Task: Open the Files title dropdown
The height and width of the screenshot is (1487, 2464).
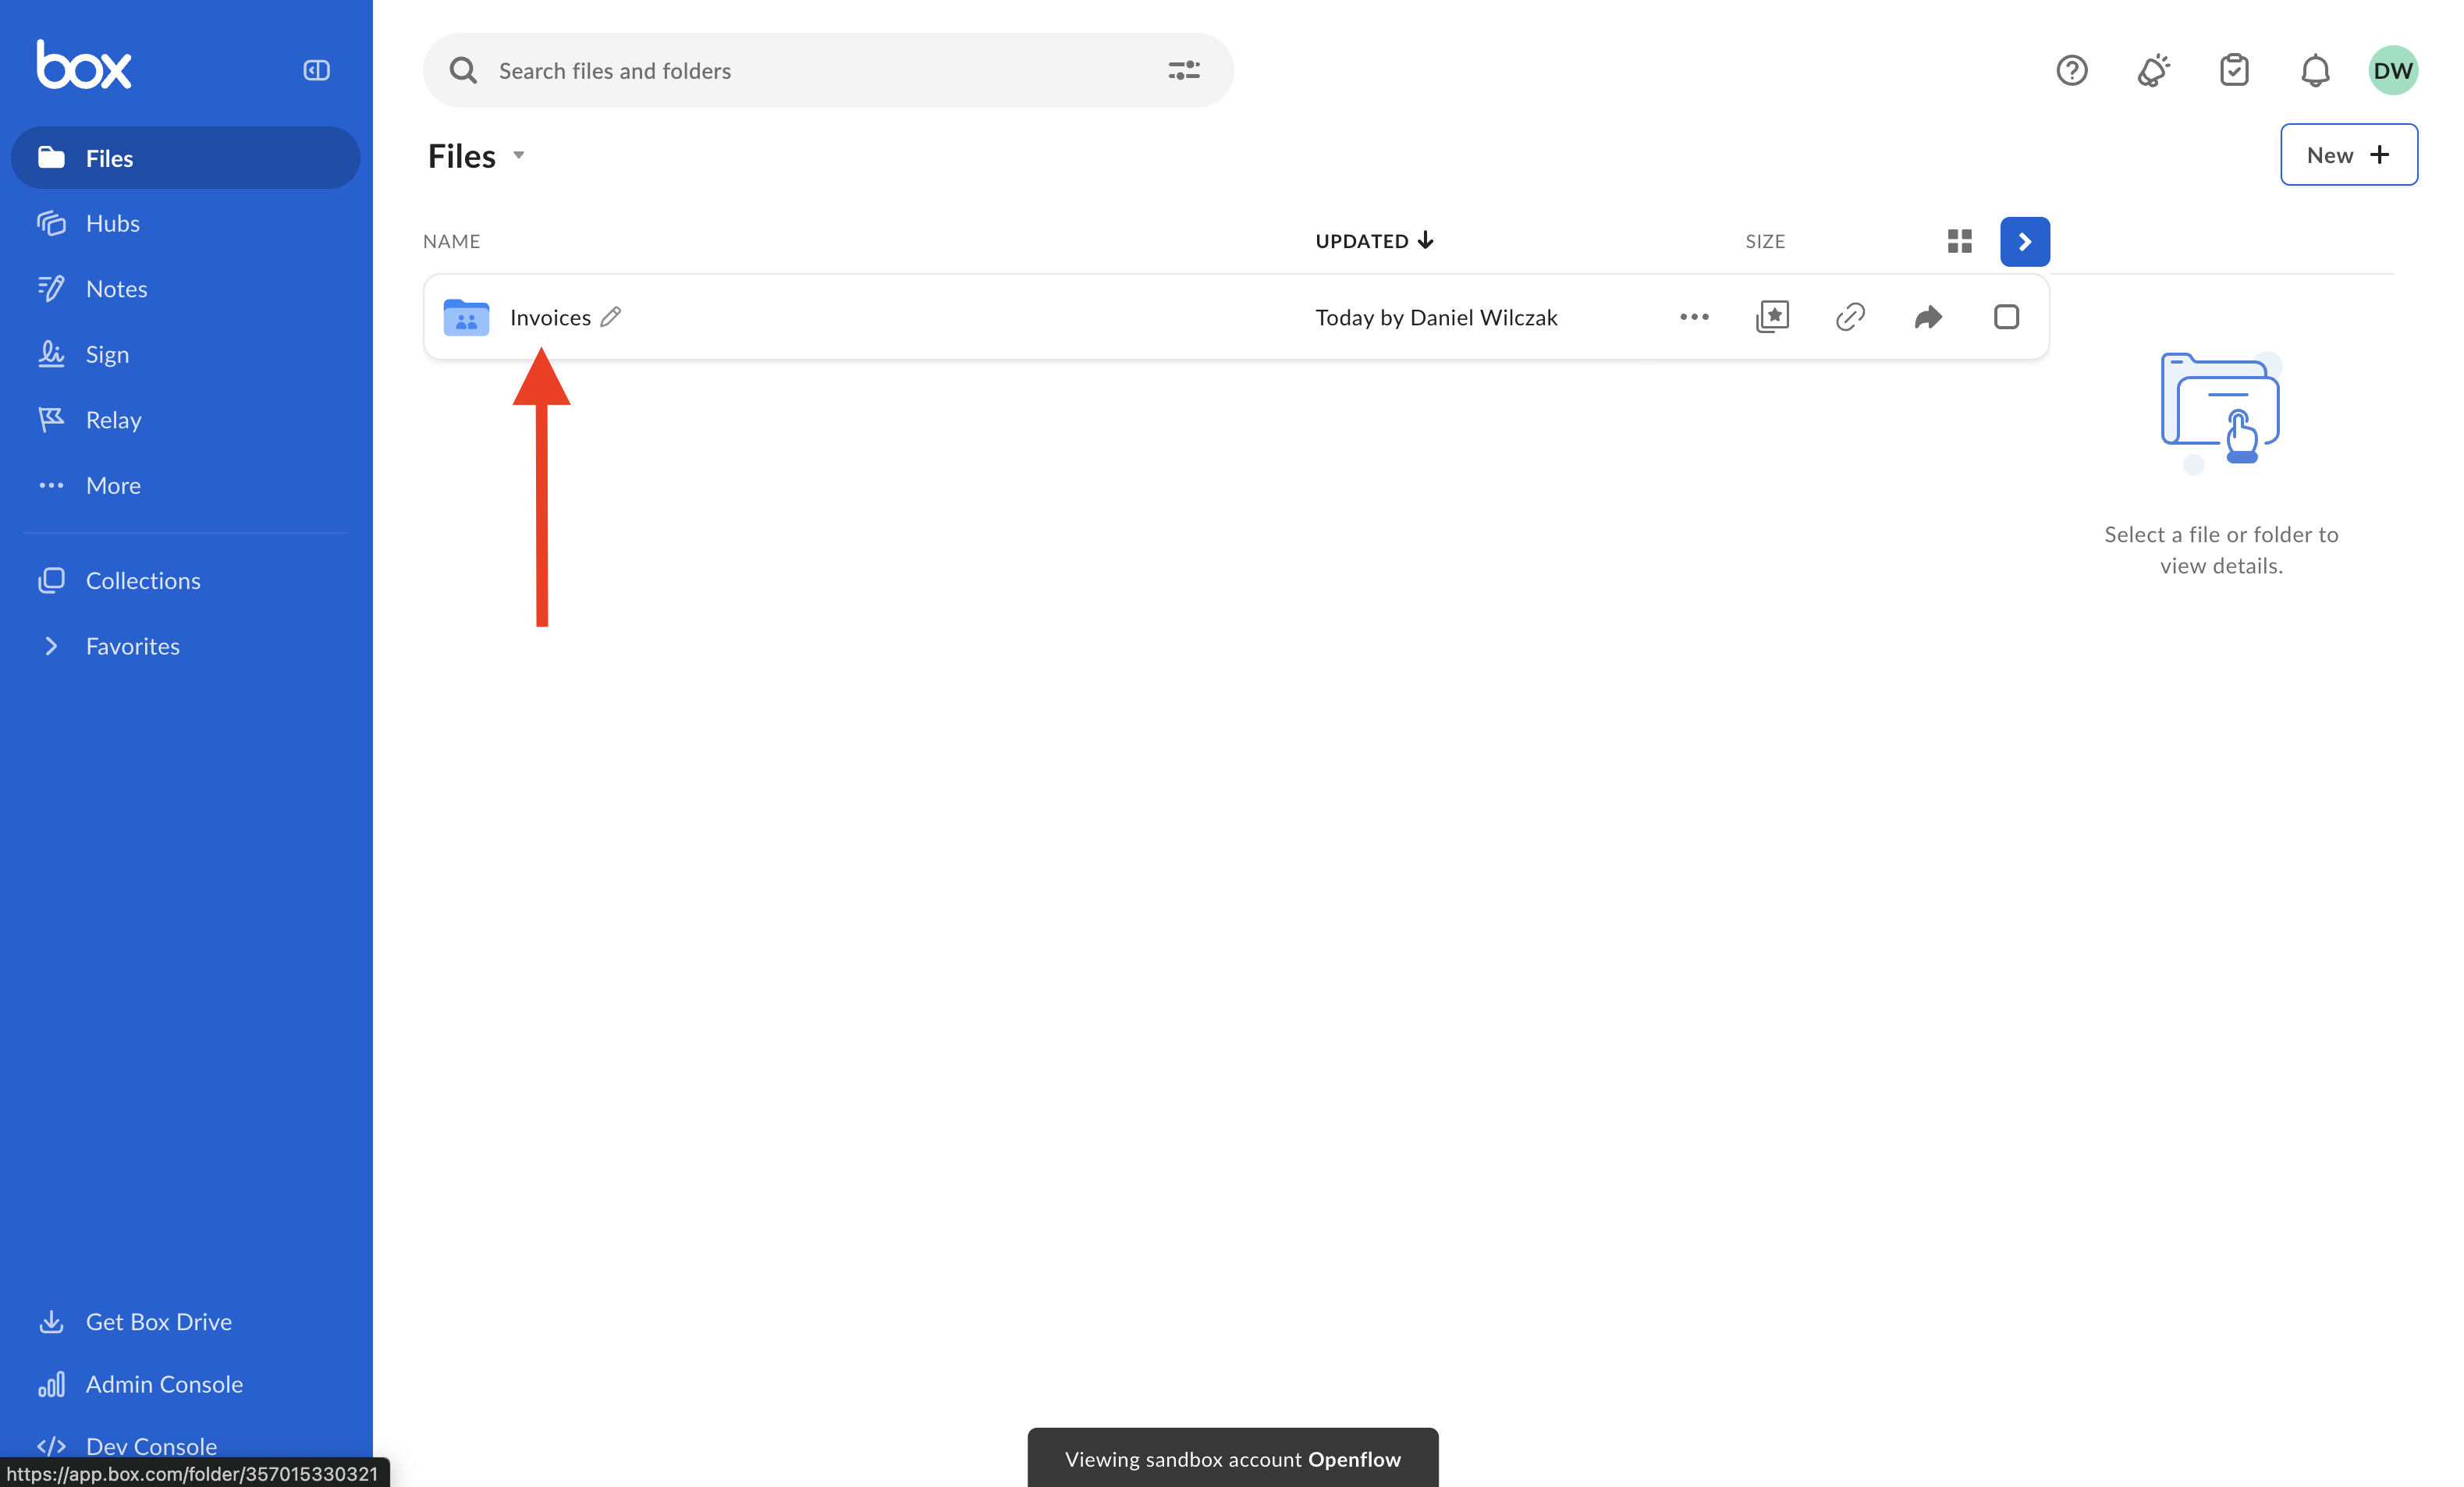Action: click(x=518, y=155)
